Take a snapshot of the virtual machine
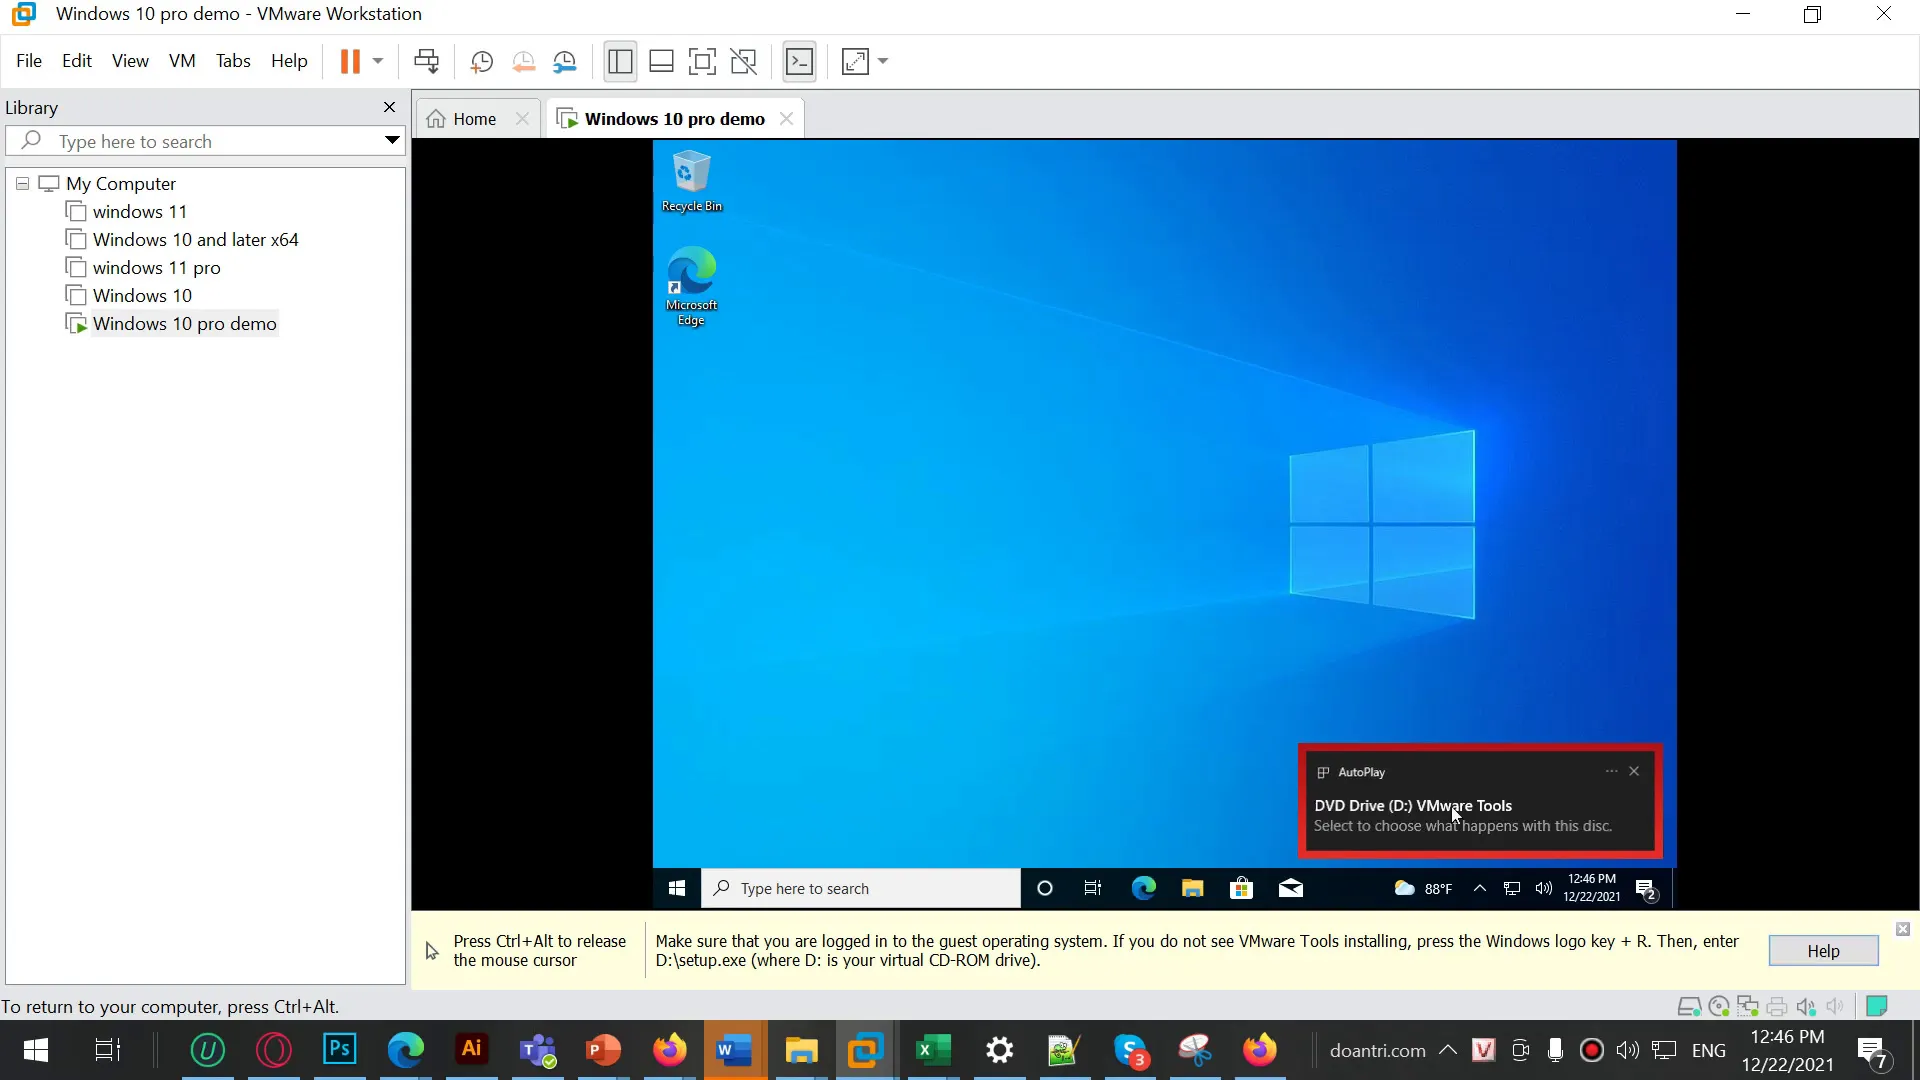This screenshot has width=1920, height=1080. coord(481,61)
